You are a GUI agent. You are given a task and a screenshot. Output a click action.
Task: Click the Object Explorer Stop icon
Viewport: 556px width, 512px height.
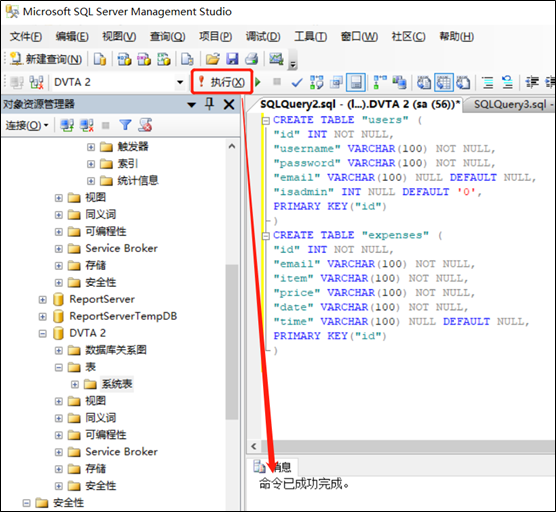[106, 125]
